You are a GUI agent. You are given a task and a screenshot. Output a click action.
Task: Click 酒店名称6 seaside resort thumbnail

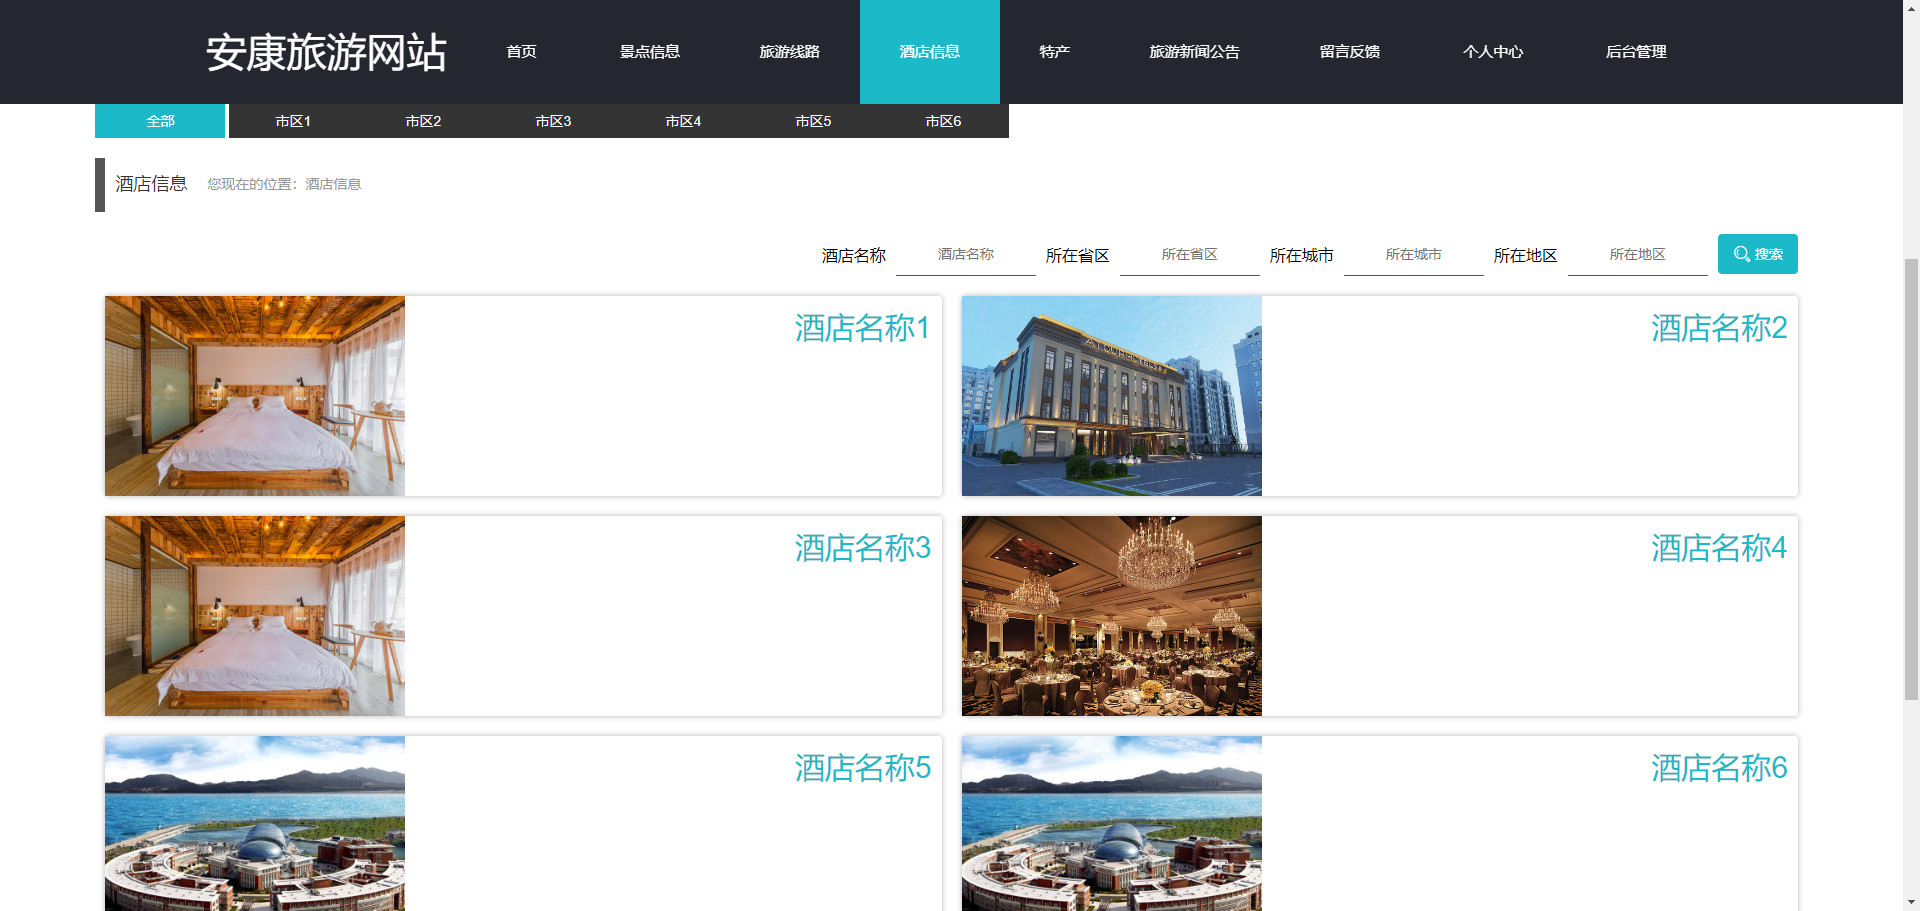coord(1112,824)
